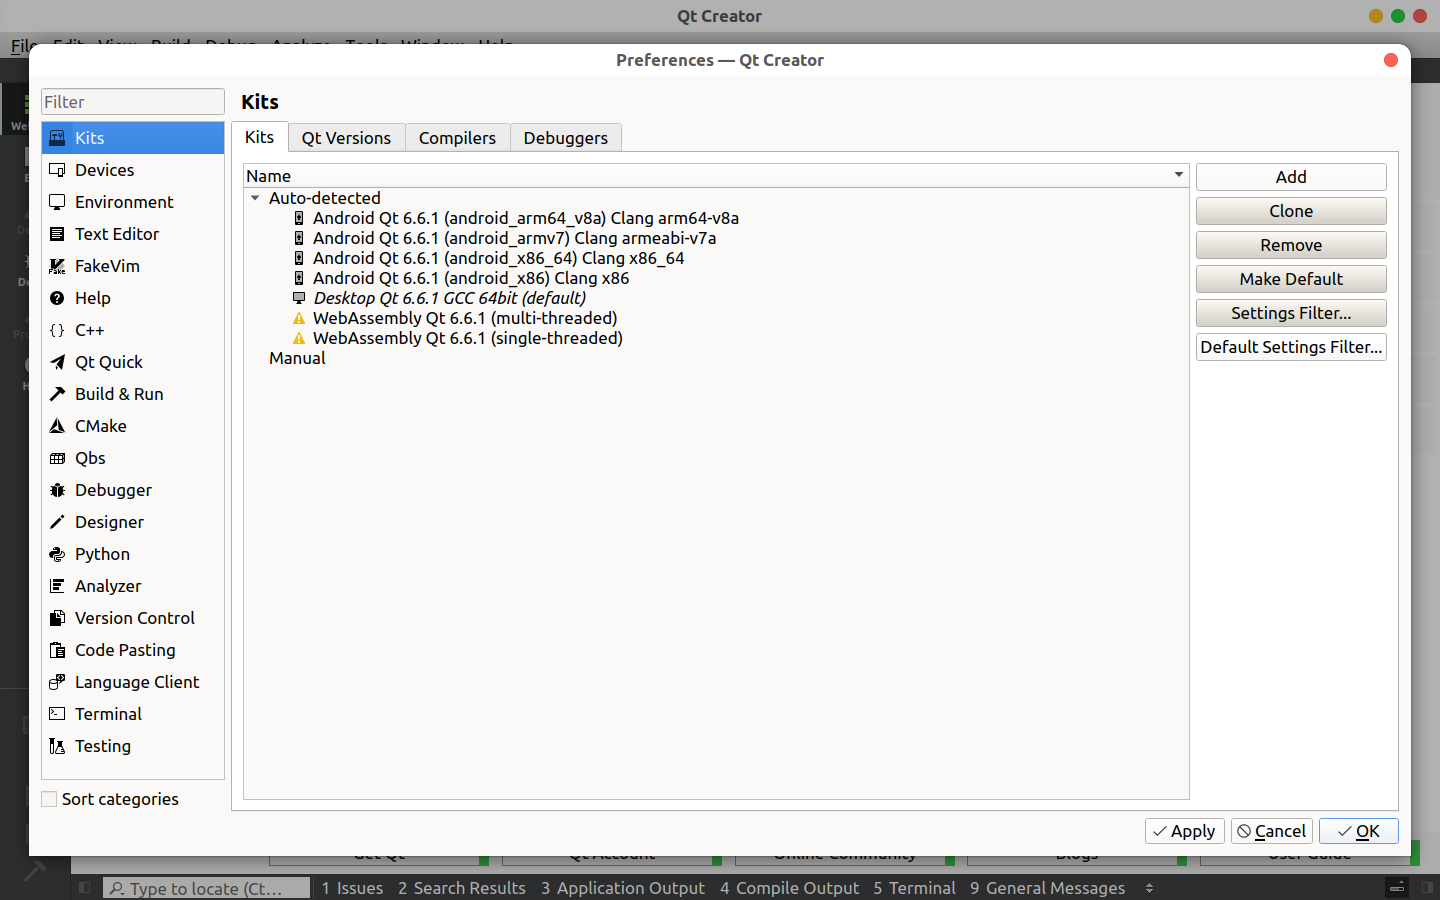Open the Build & Run hammer icon

(57, 394)
